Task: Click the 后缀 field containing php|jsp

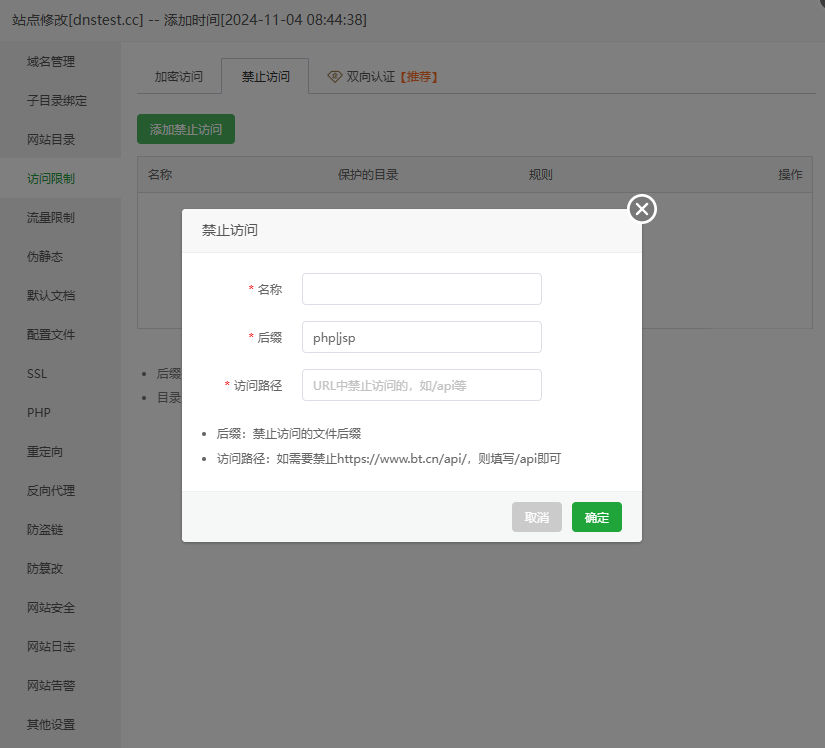Action: click(x=421, y=336)
